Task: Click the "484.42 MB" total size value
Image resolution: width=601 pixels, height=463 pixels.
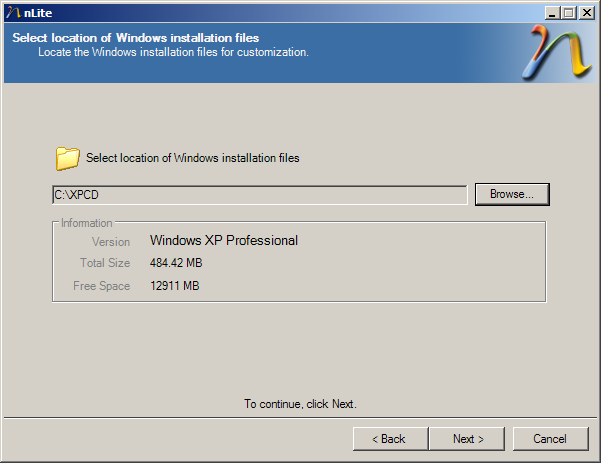Action: [176, 263]
